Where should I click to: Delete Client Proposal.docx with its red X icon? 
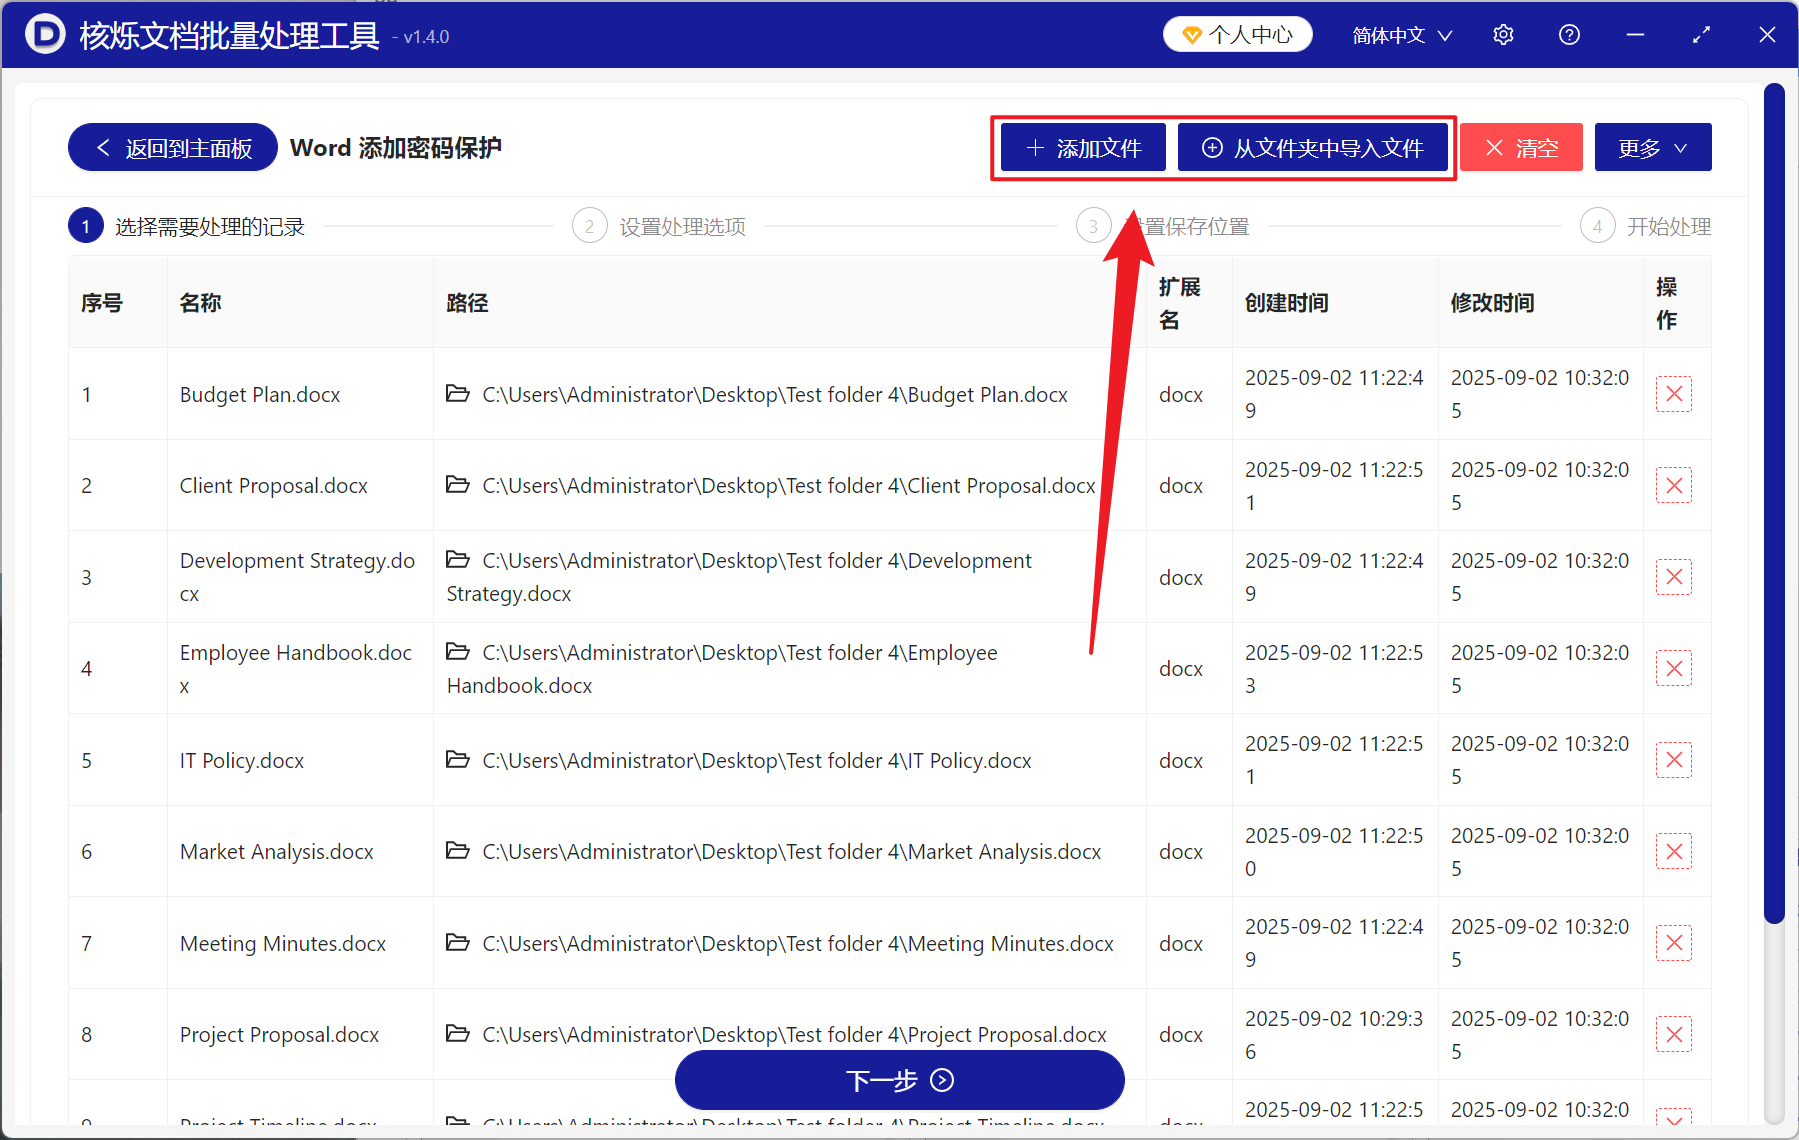pos(1673,485)
